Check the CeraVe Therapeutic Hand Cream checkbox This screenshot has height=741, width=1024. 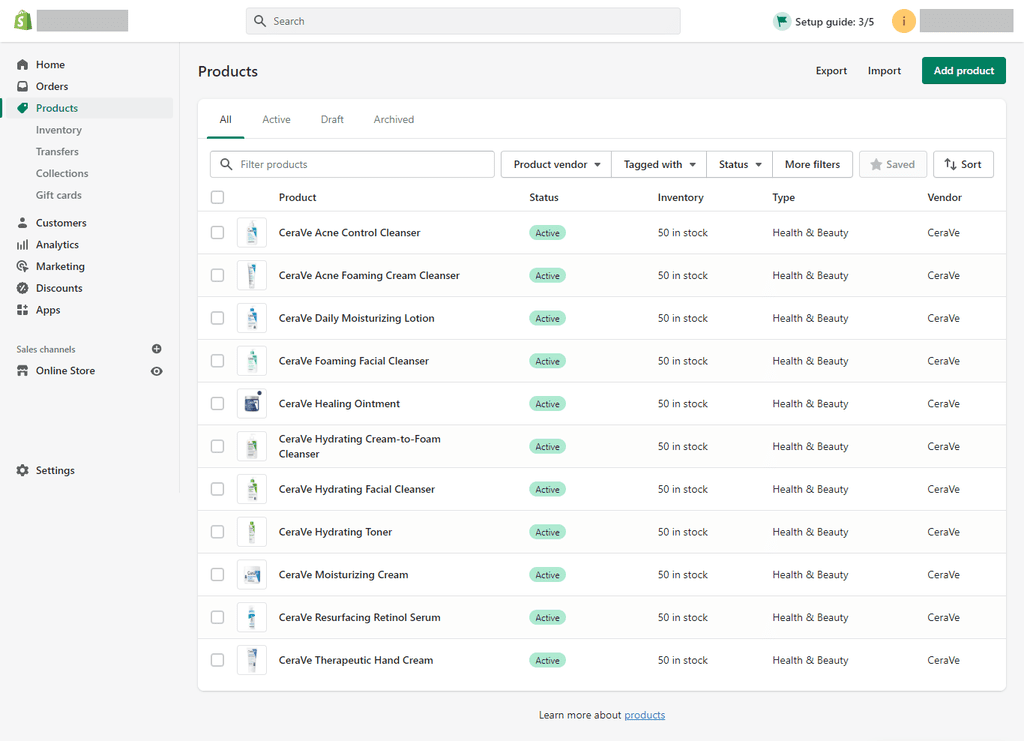(217, 660)
